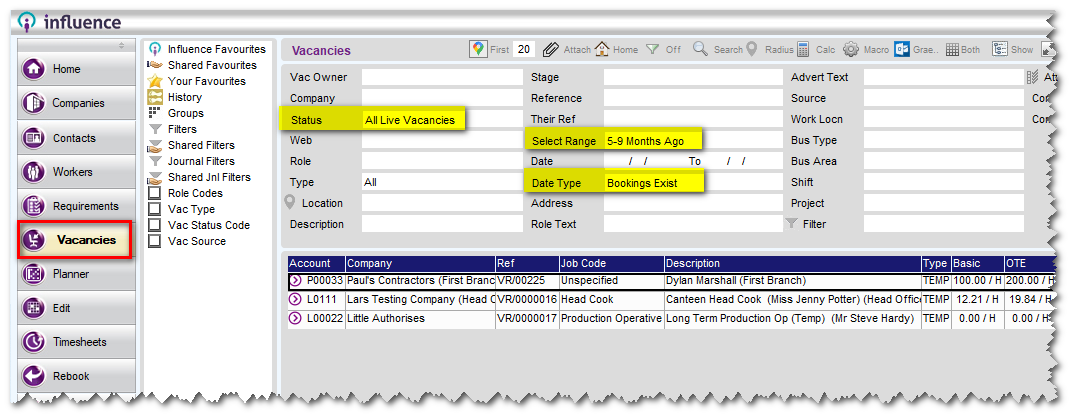
Task: Click the Search magnifier icon
Action: tap(700, 49)
